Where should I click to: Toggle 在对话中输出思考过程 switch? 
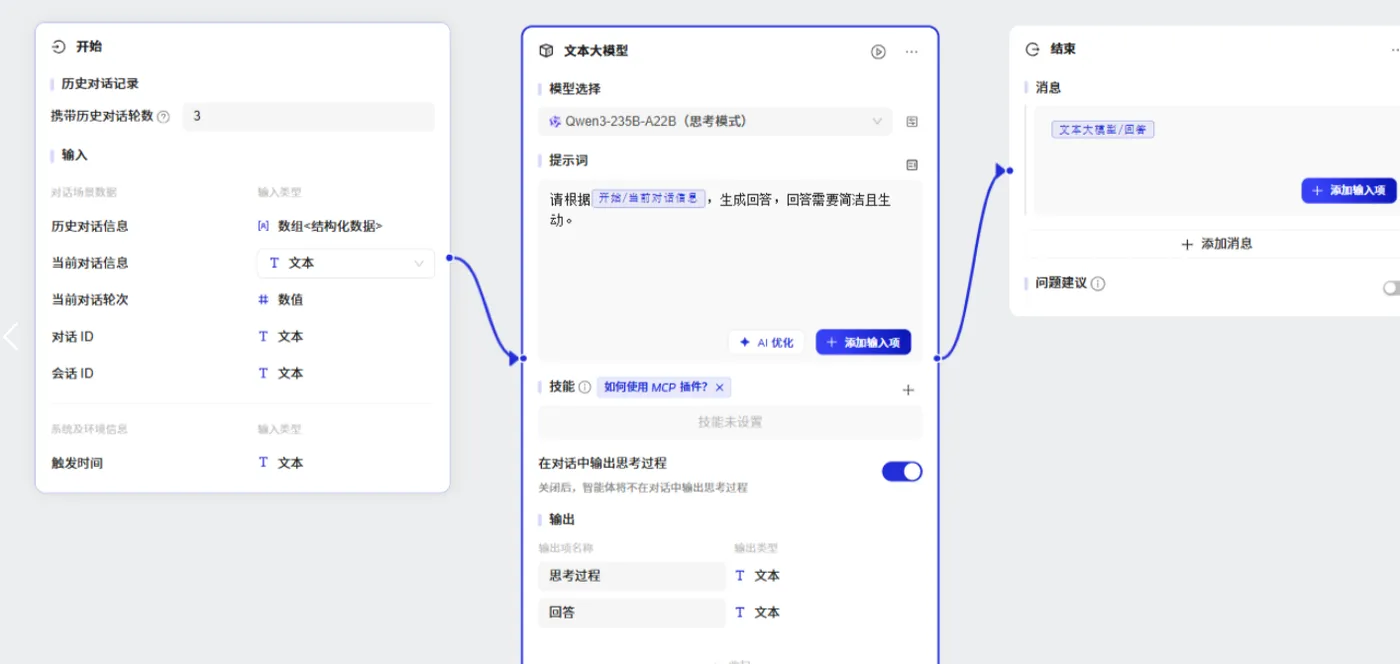902,471
